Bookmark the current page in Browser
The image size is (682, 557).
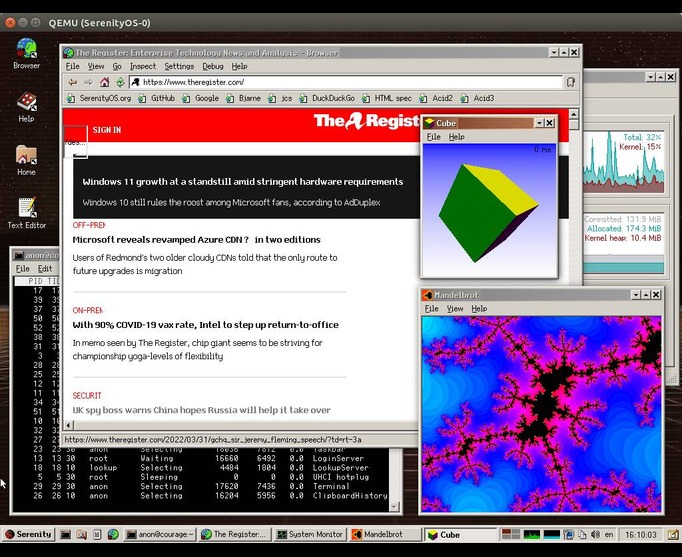pos(571,82)
